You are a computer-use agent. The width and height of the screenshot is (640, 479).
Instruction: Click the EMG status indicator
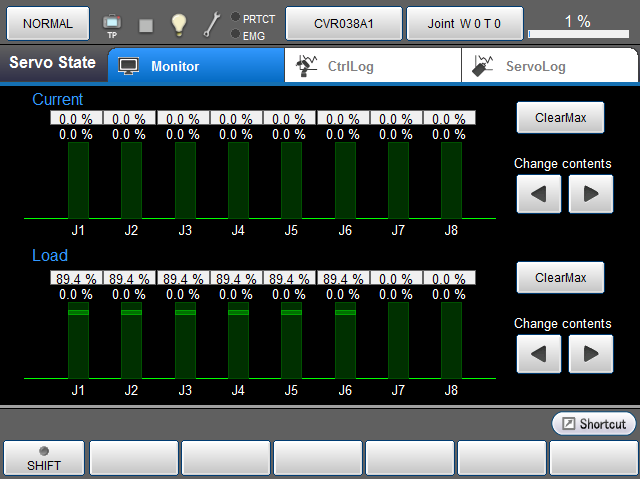point(247,34)
